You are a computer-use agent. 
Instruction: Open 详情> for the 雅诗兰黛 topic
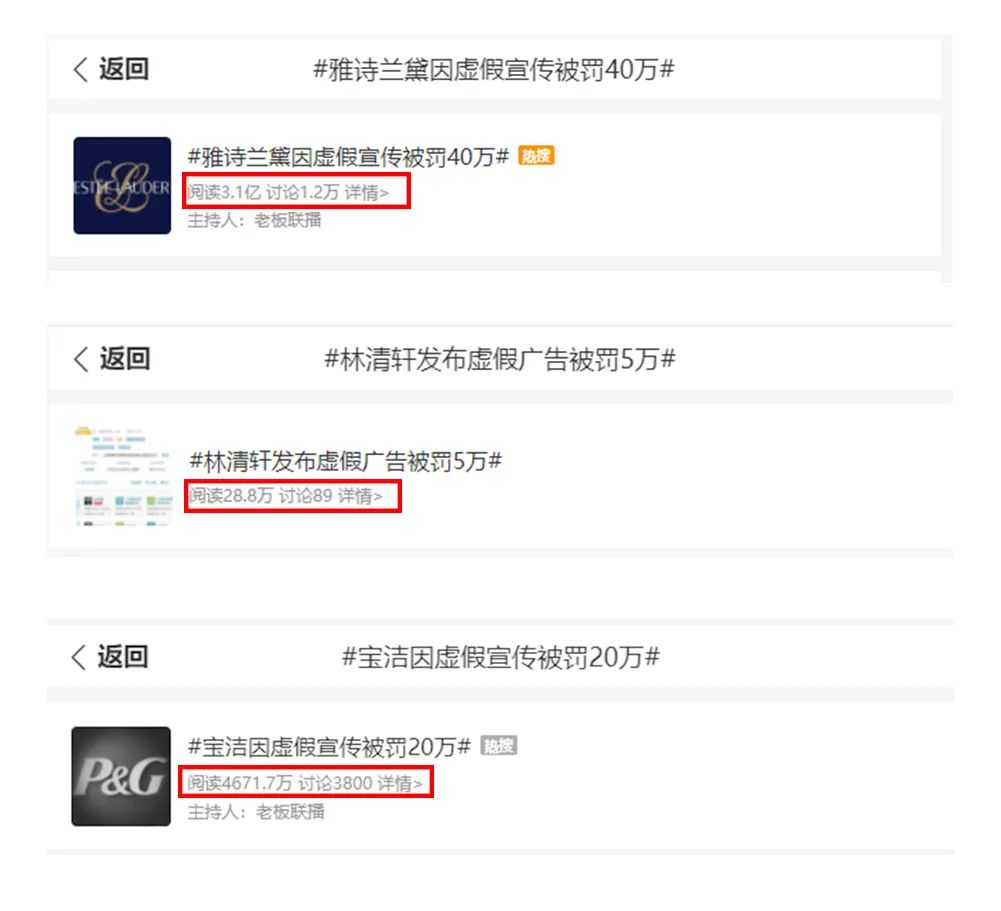tap(366, 192)
